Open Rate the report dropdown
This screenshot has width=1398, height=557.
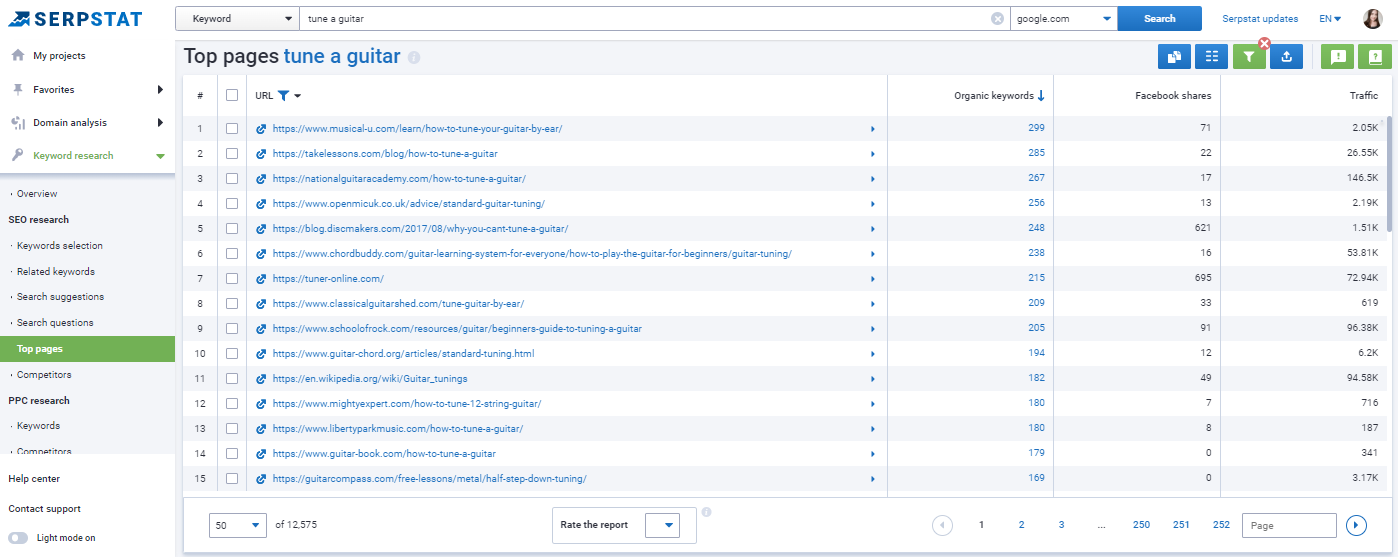pos(662,525)
